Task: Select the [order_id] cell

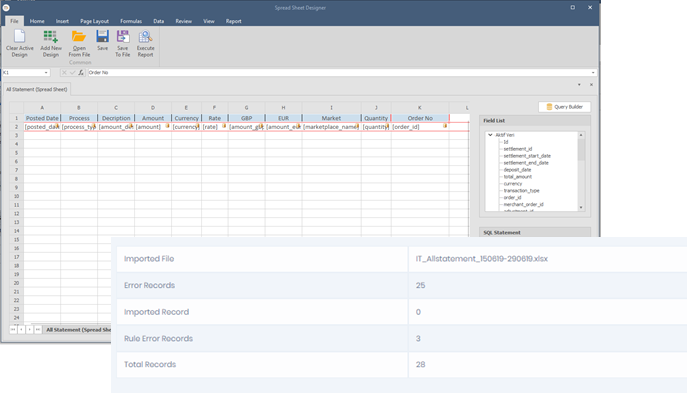Action: [x=420, y=127]
